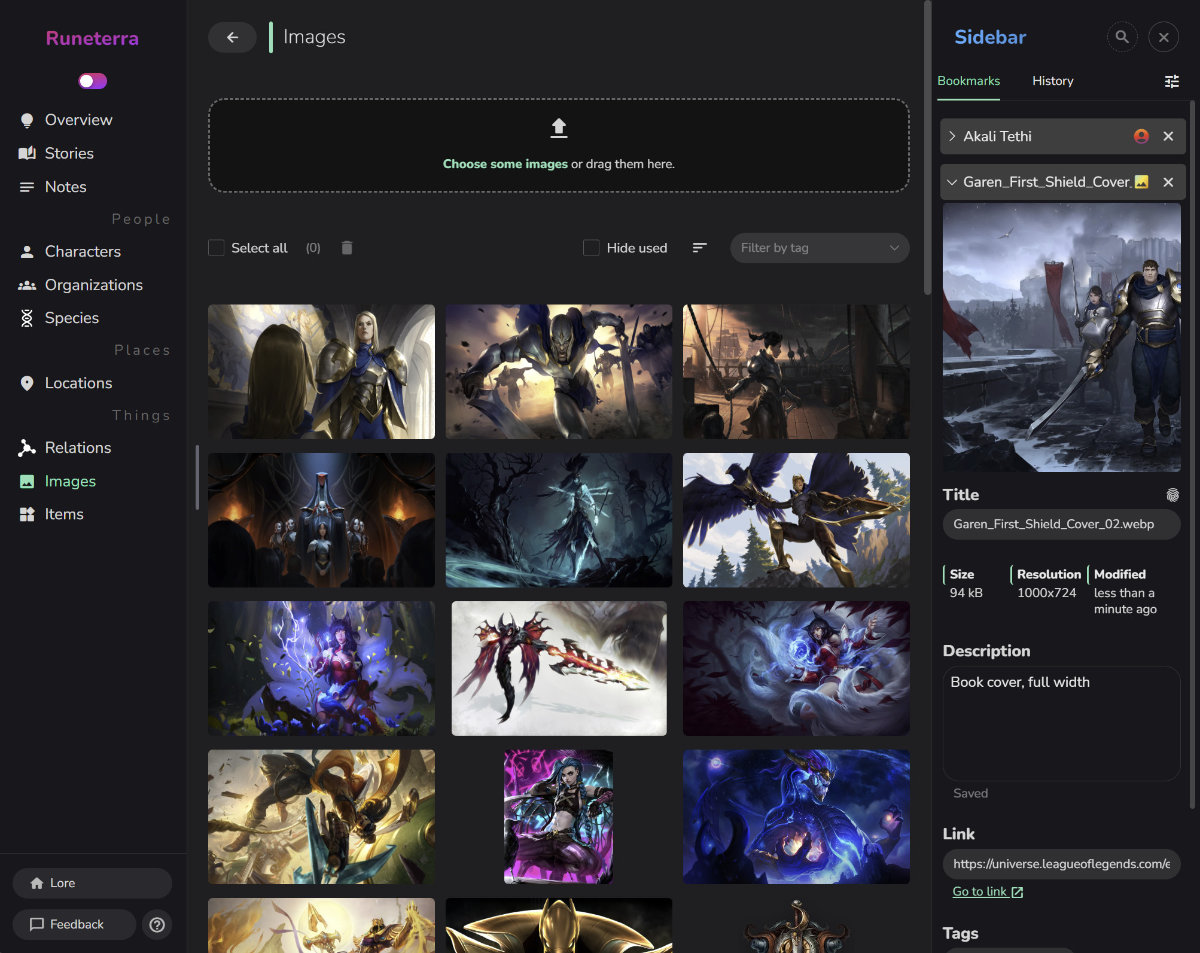1200x953 pixels.
Task: Toggle the theme switch under Runeterra
Action: pos(92,81)
